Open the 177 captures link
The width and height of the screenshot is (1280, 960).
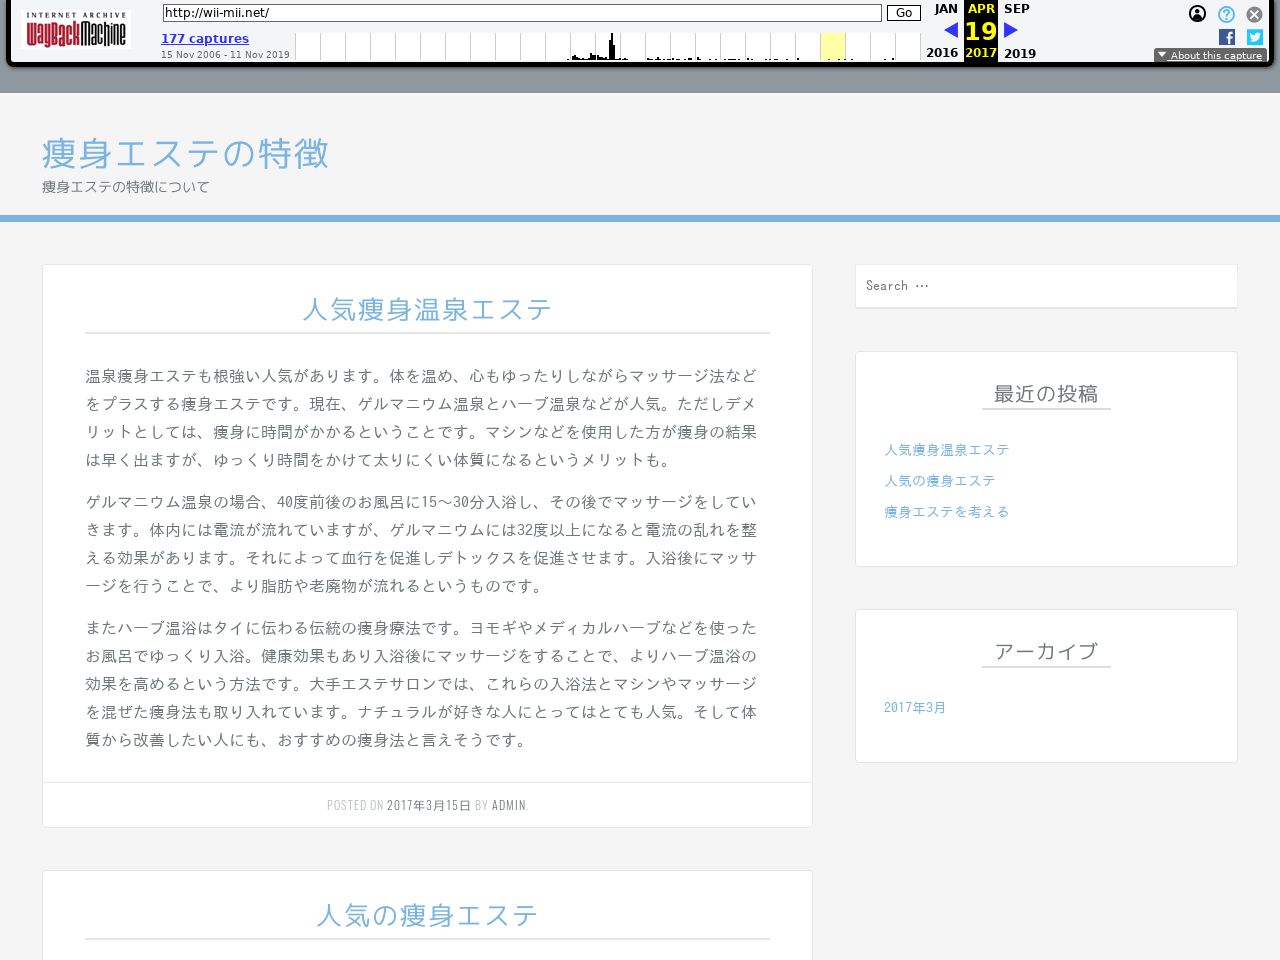coord(205,39)
